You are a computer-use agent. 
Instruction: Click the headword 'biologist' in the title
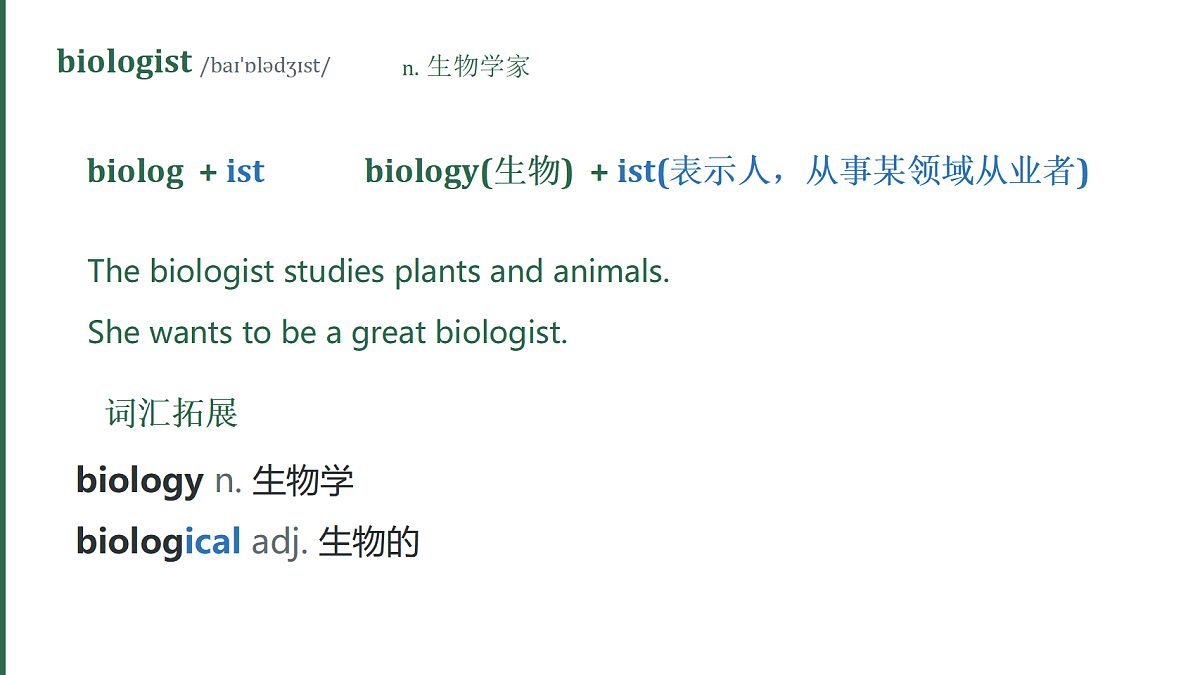[124, 62]
